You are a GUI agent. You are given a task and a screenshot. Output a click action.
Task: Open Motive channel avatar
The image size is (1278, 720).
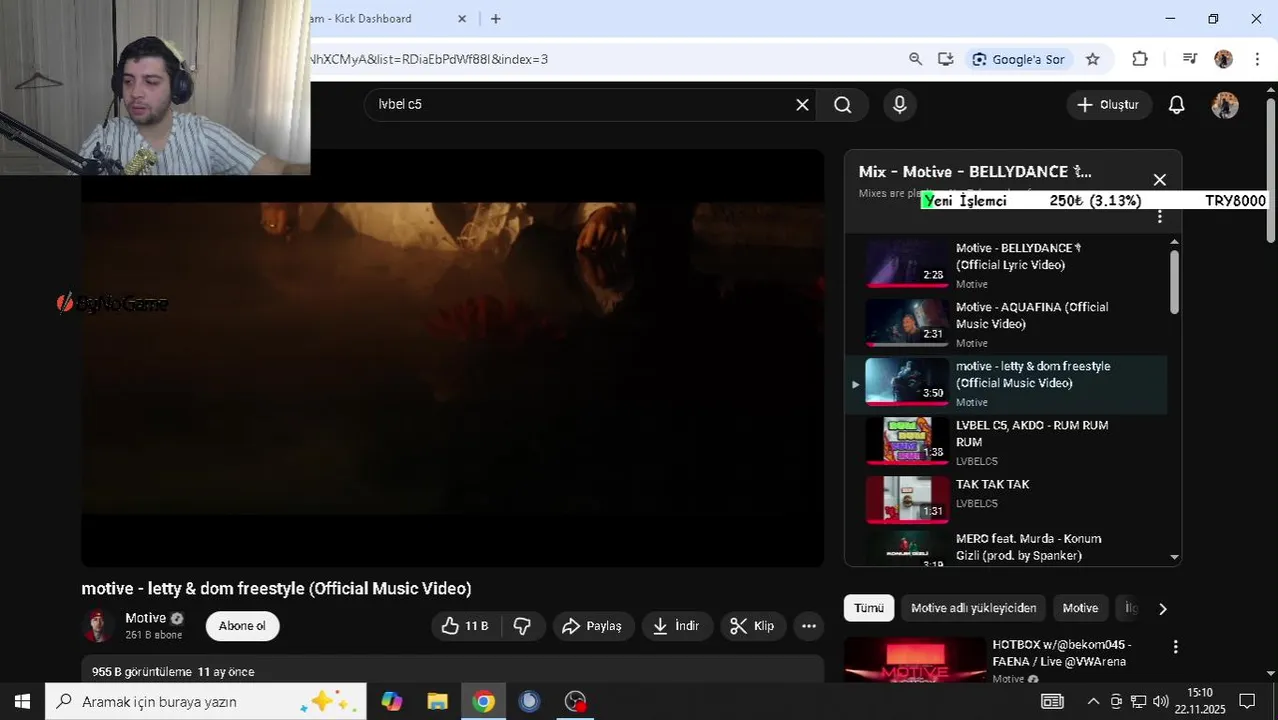(98, 626)
